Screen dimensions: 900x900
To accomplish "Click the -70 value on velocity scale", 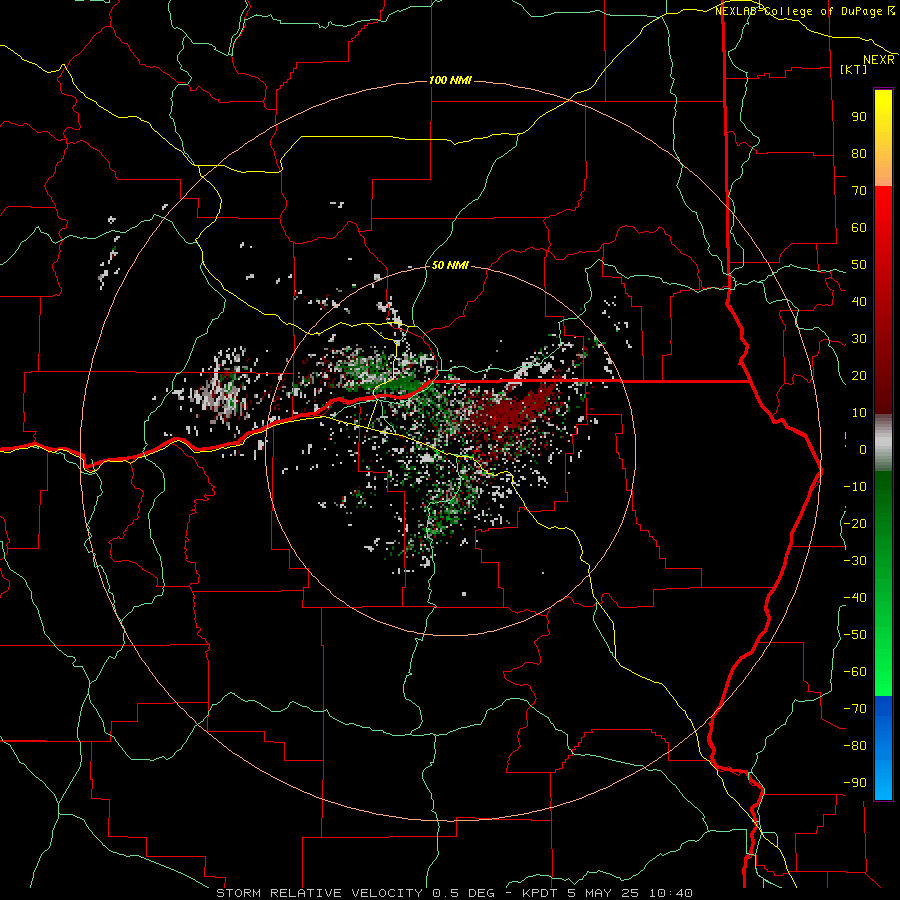I will (x=855, y=709).
